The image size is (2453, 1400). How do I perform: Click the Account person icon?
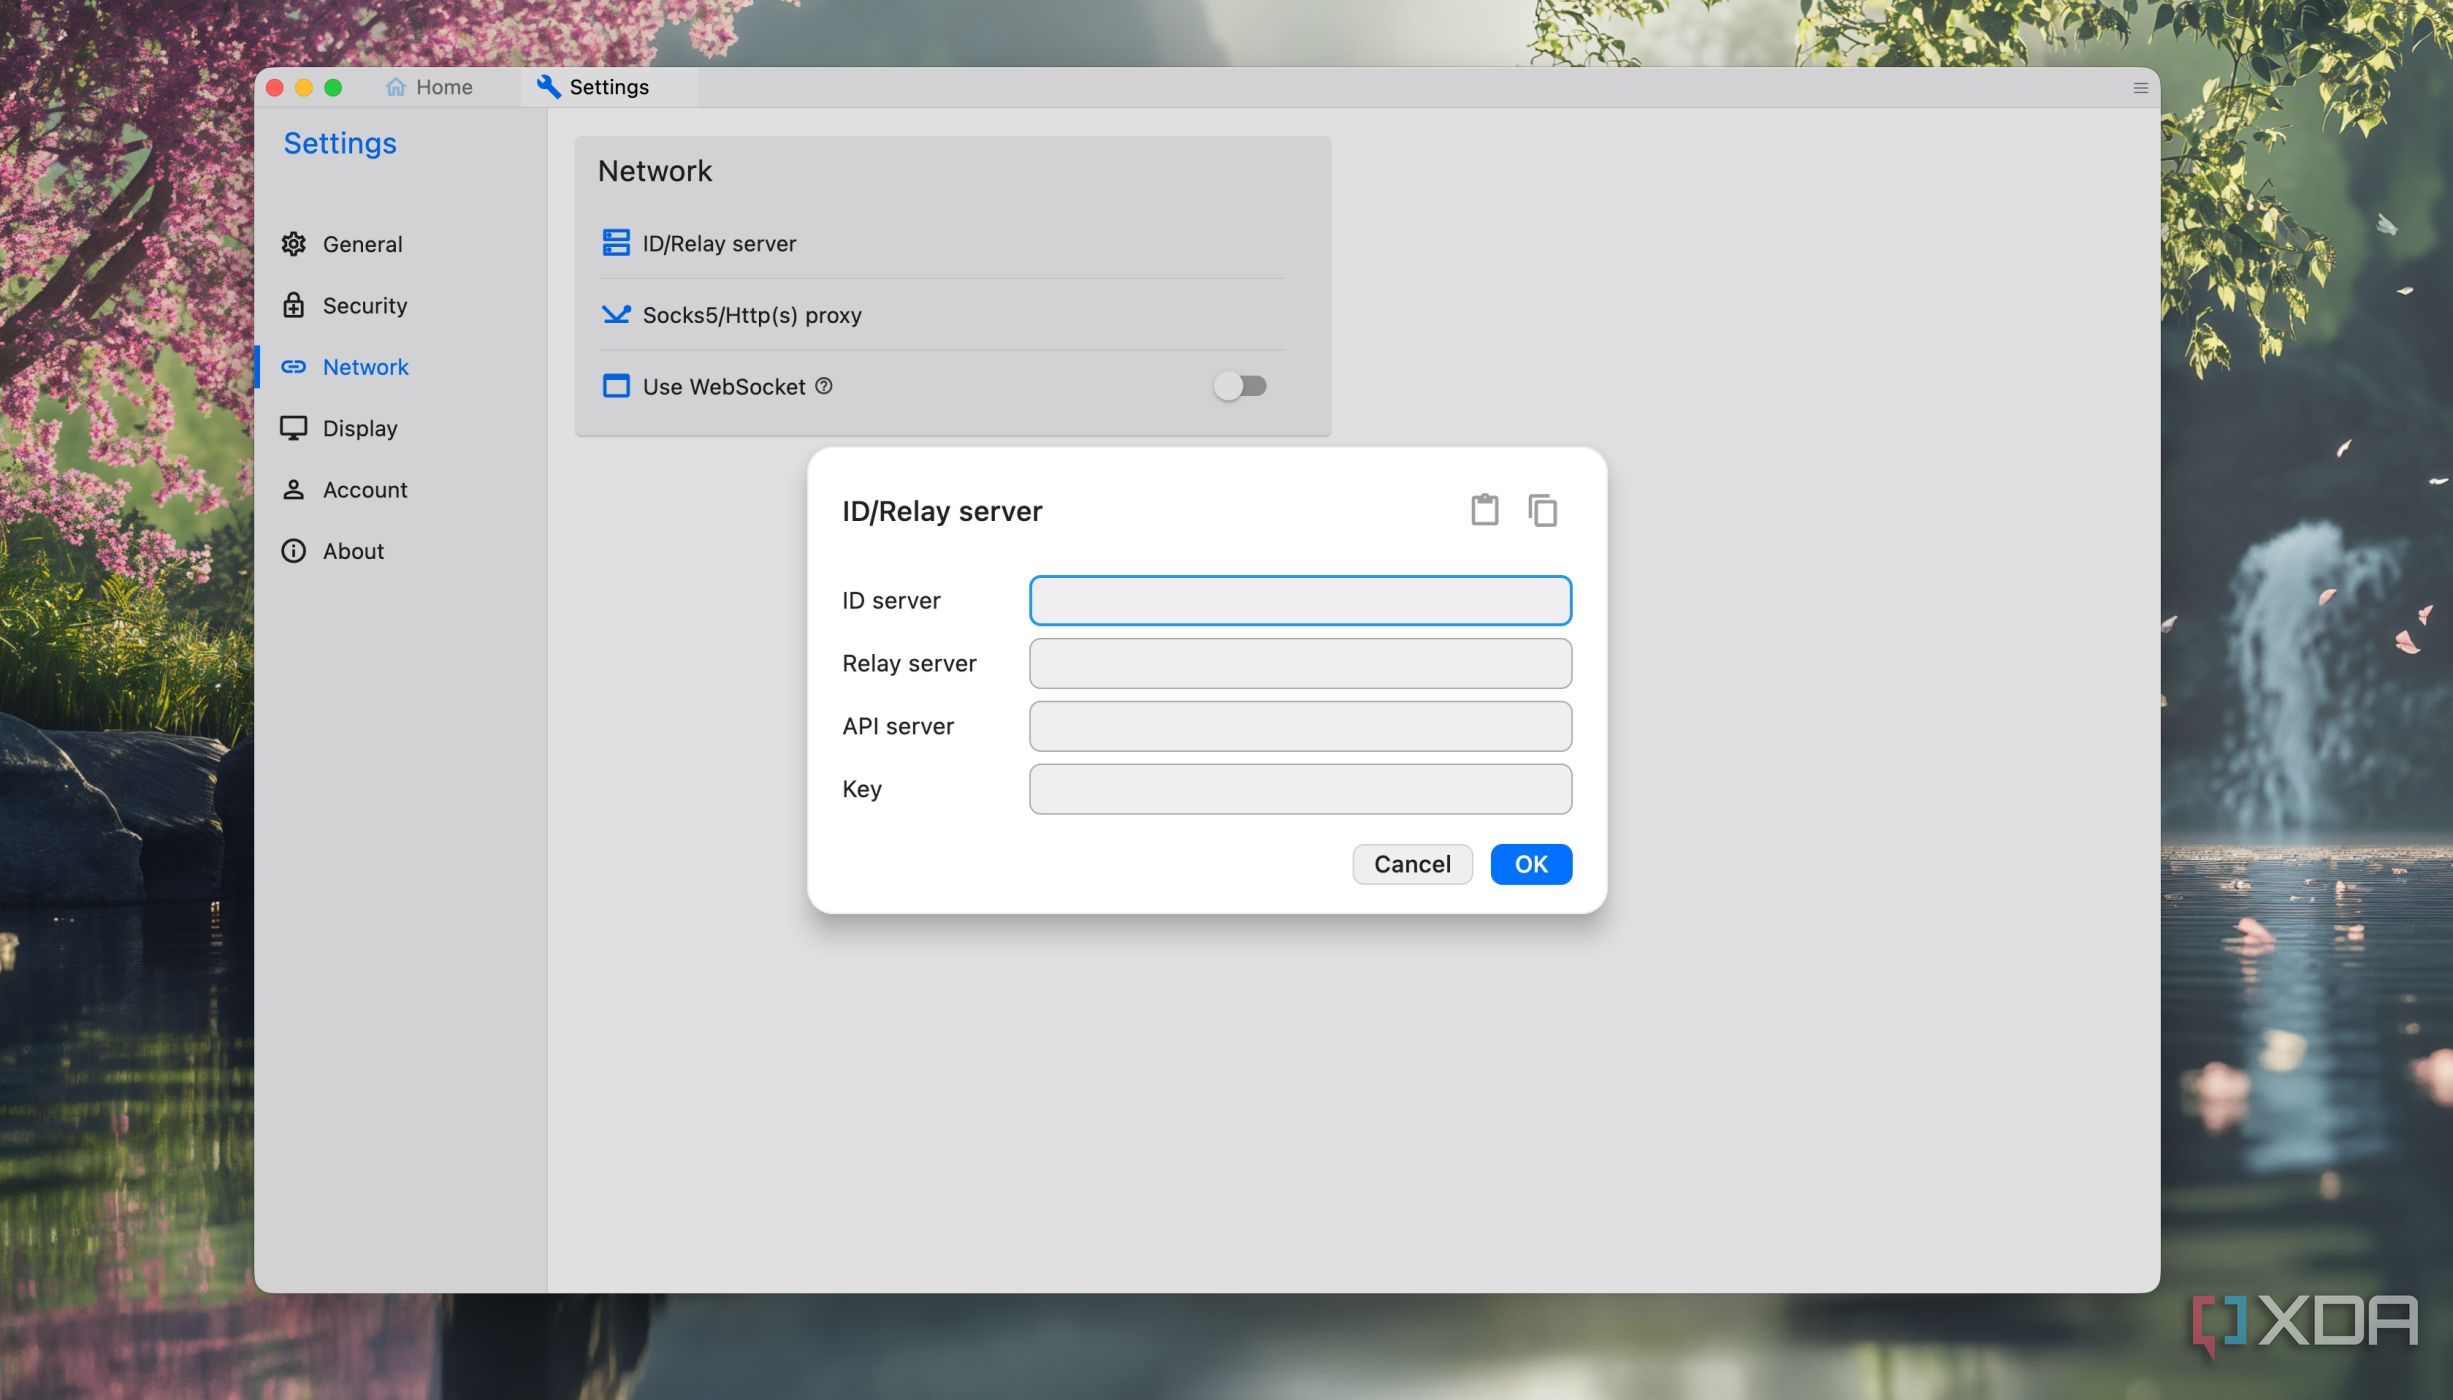tap(293, 490)
